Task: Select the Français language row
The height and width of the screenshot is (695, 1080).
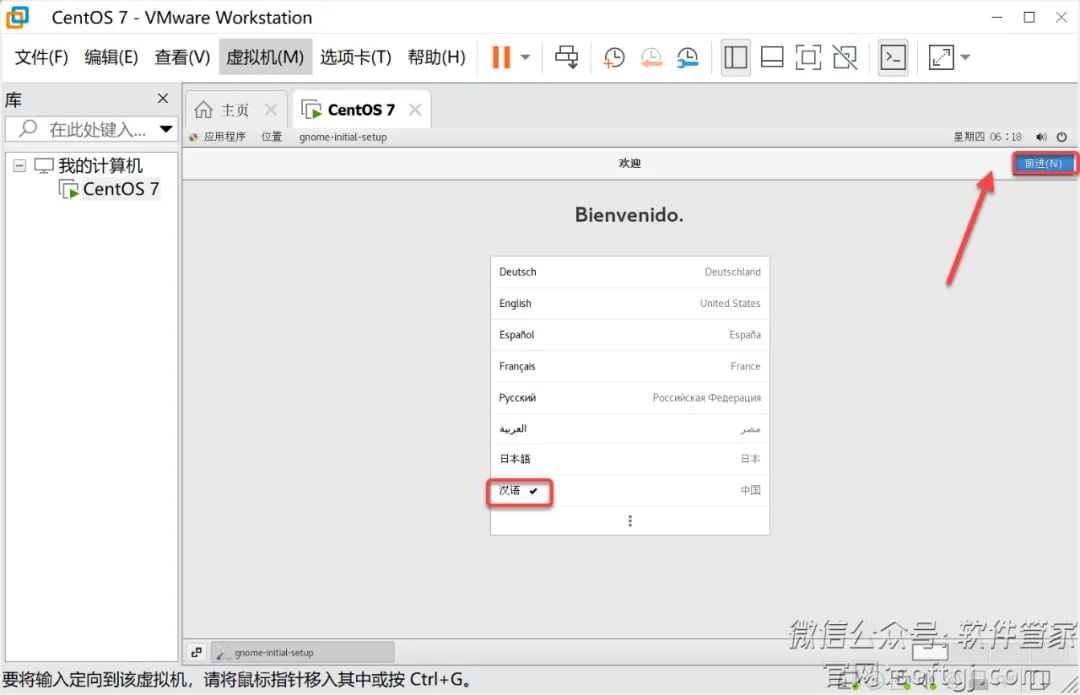Action: click(630, 366)
